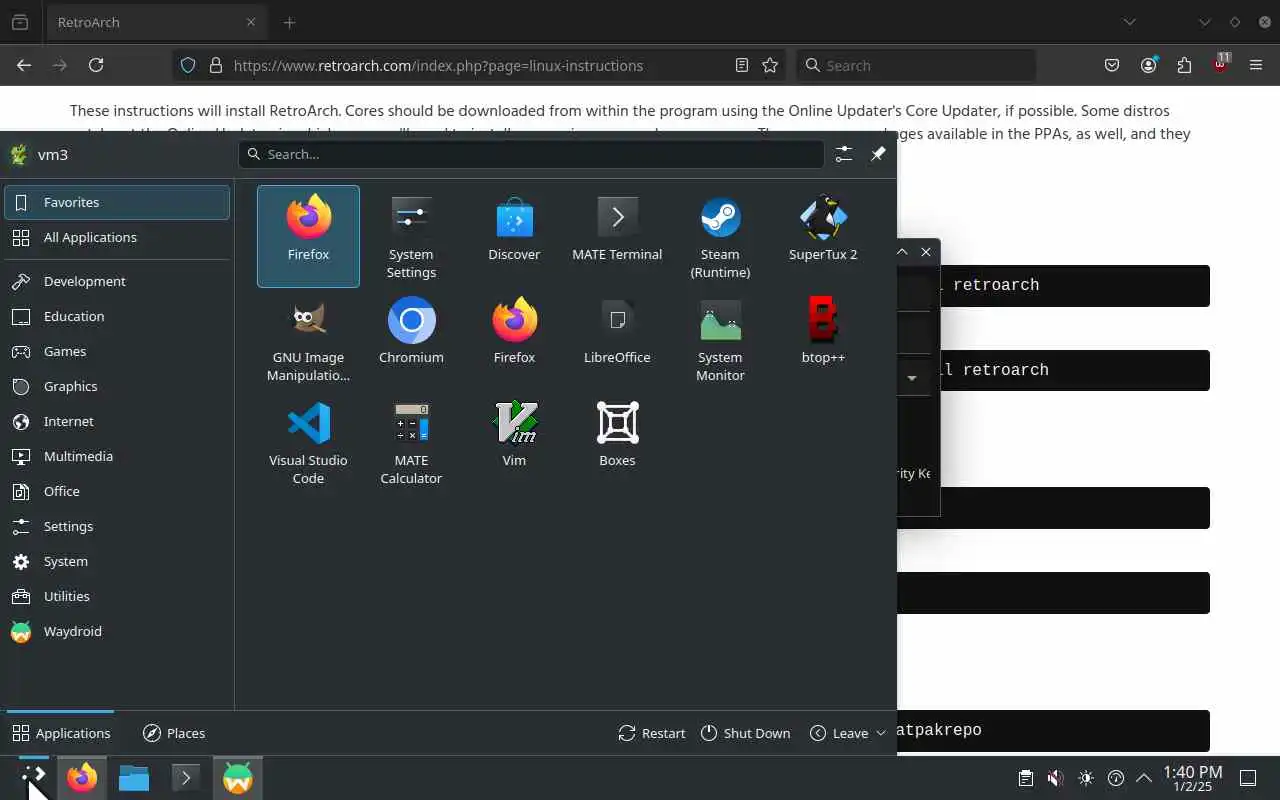Open the Graphics category
1280x800 pixels.
pyautogui.click(x=117, y=386)
